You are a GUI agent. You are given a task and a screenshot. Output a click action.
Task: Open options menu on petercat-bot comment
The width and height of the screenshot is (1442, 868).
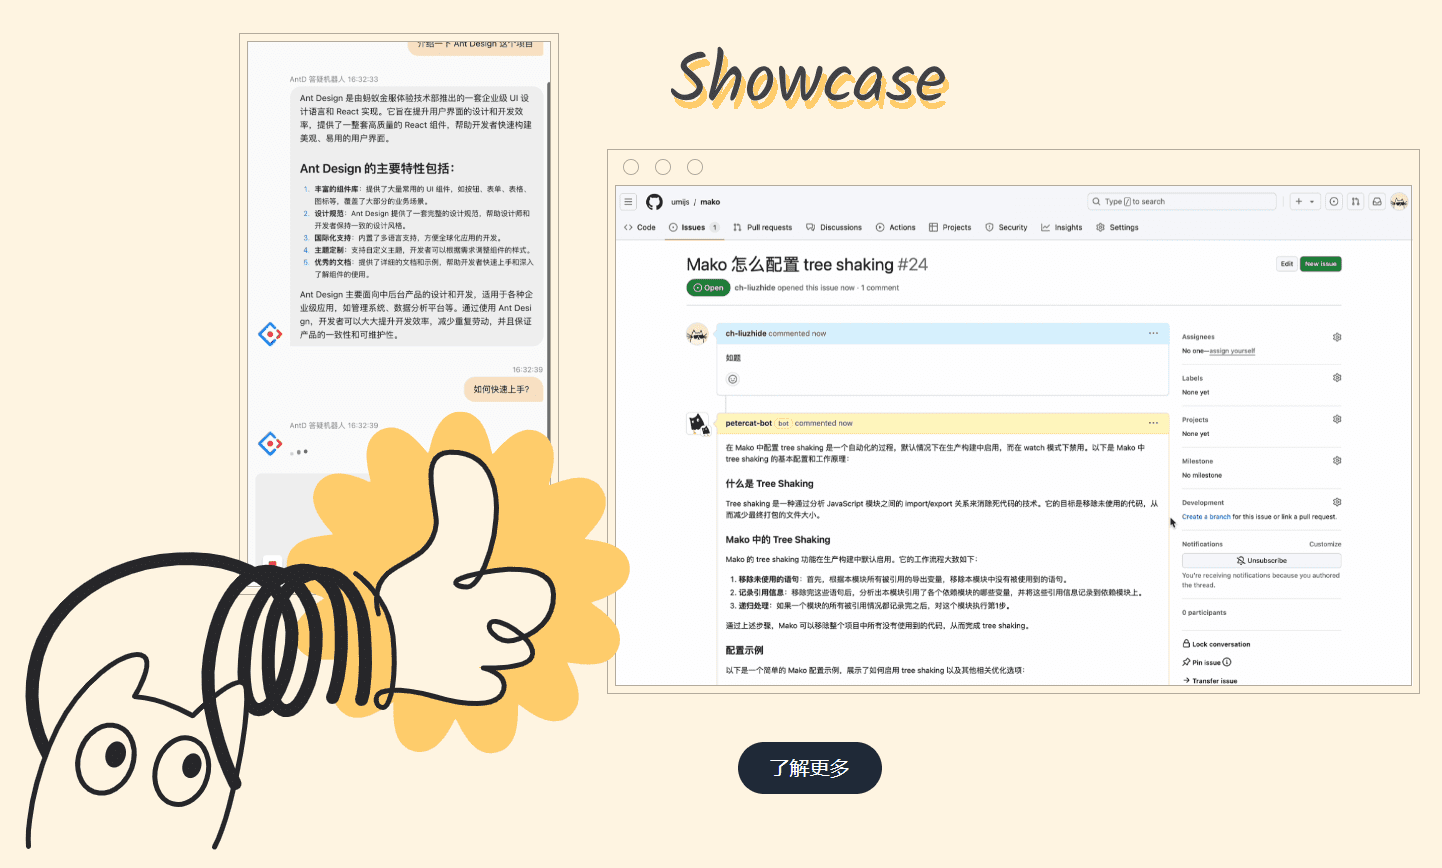pos(1153,423)
